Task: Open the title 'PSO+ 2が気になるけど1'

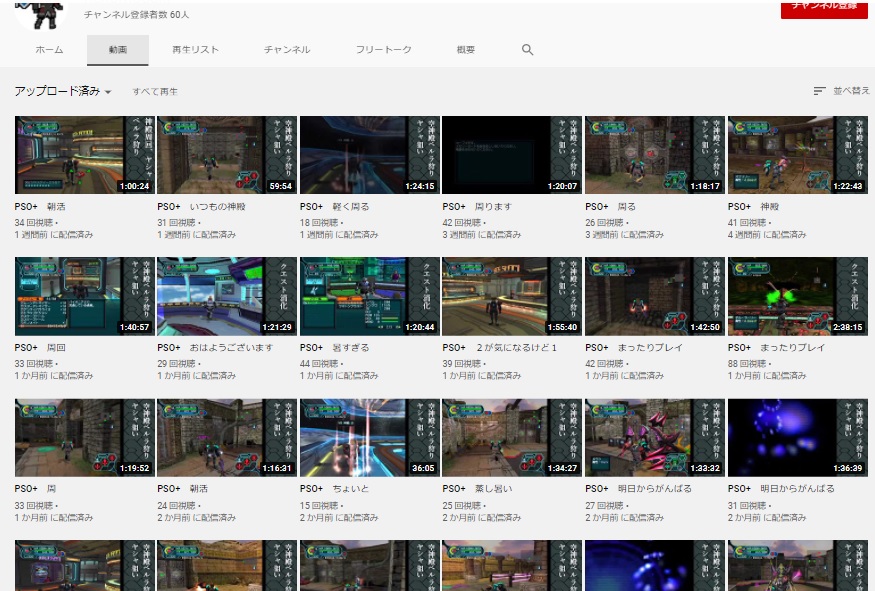Action: [499, 348]
